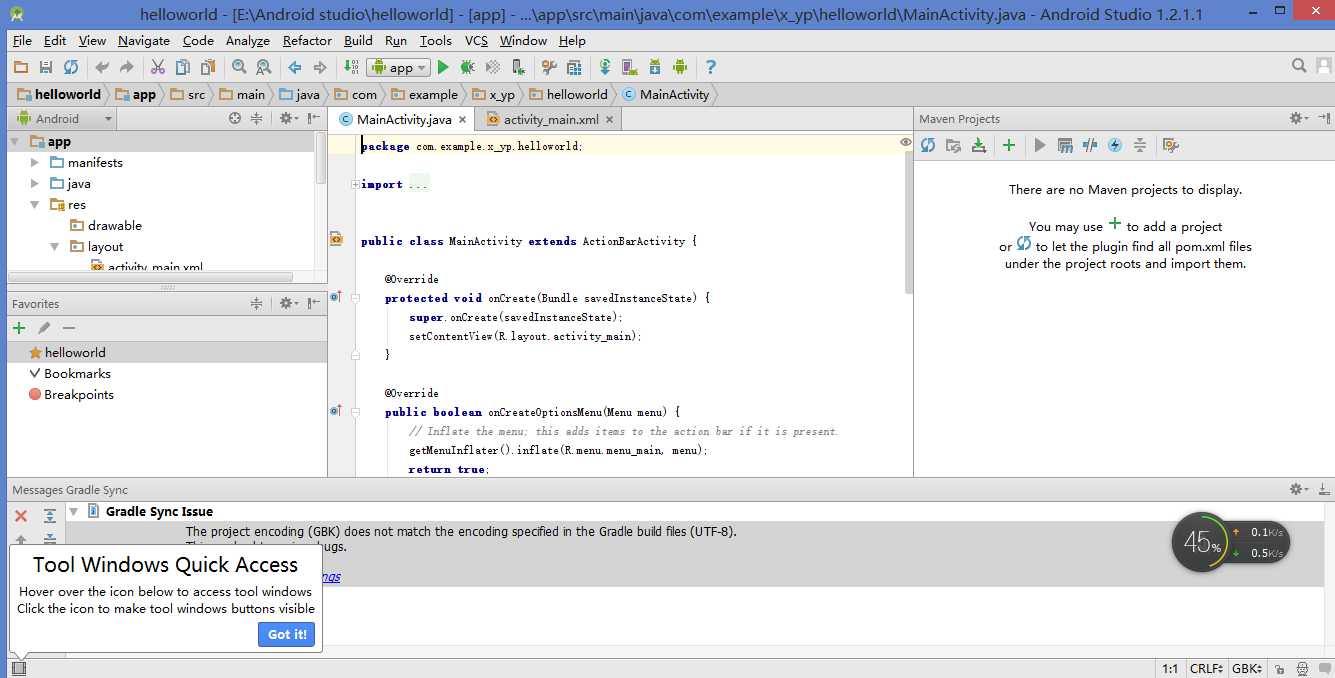Viewport: 1335px width, 678px height.
Task: Click Attach debugger to Android process icon
Action: [517, 67]
